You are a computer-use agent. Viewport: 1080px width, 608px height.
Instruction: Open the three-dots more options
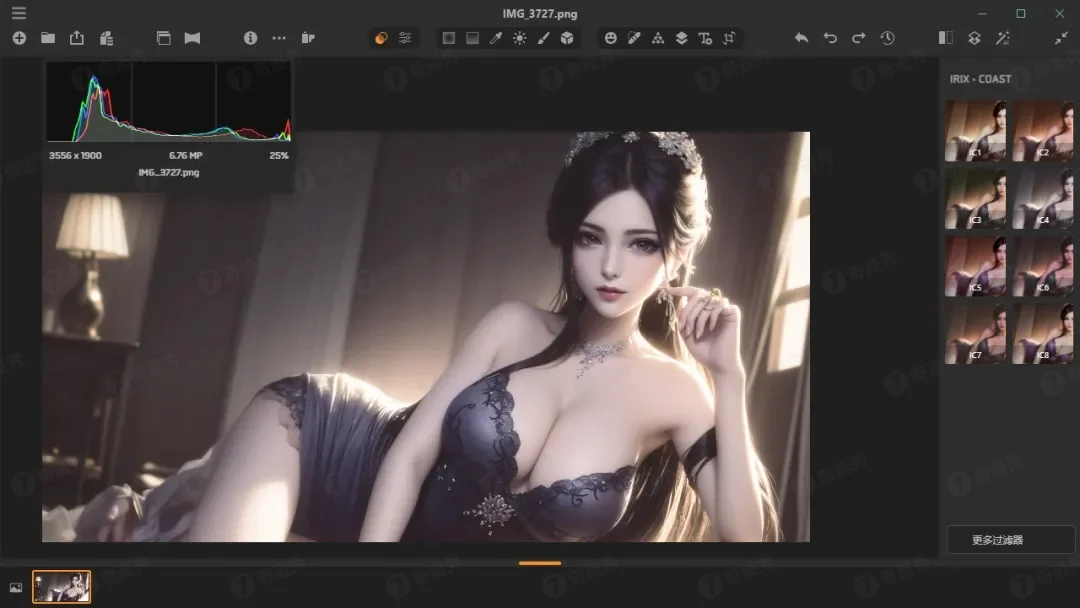[279, 38]
